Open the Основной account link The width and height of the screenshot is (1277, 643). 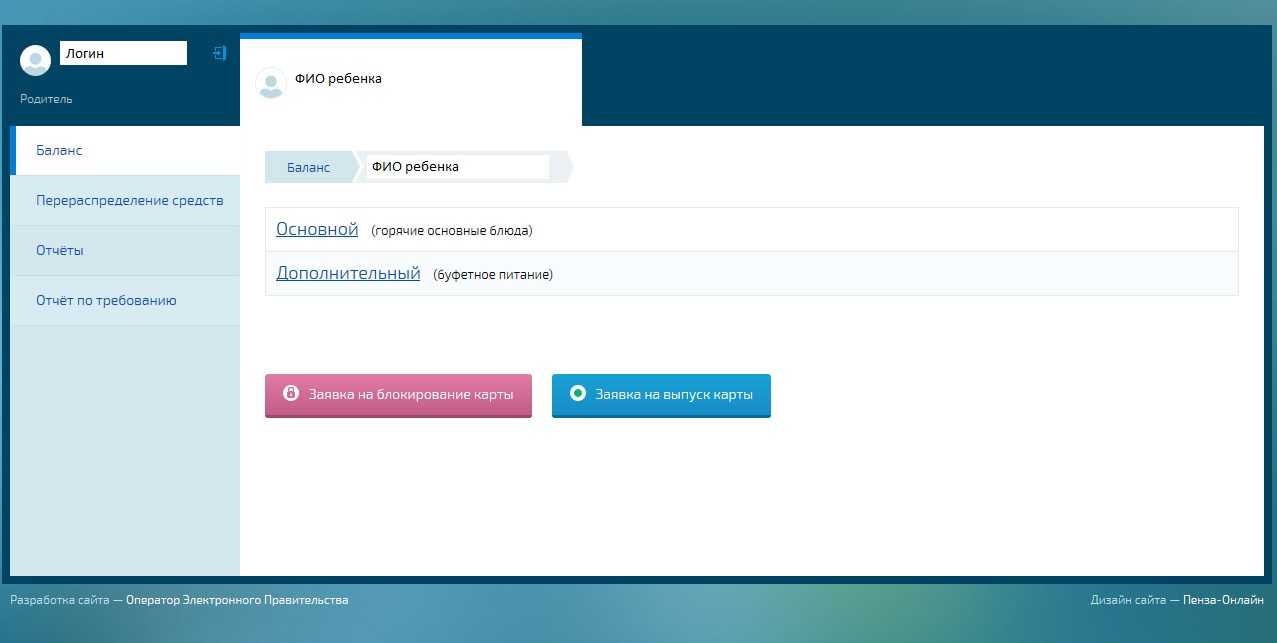317,229
